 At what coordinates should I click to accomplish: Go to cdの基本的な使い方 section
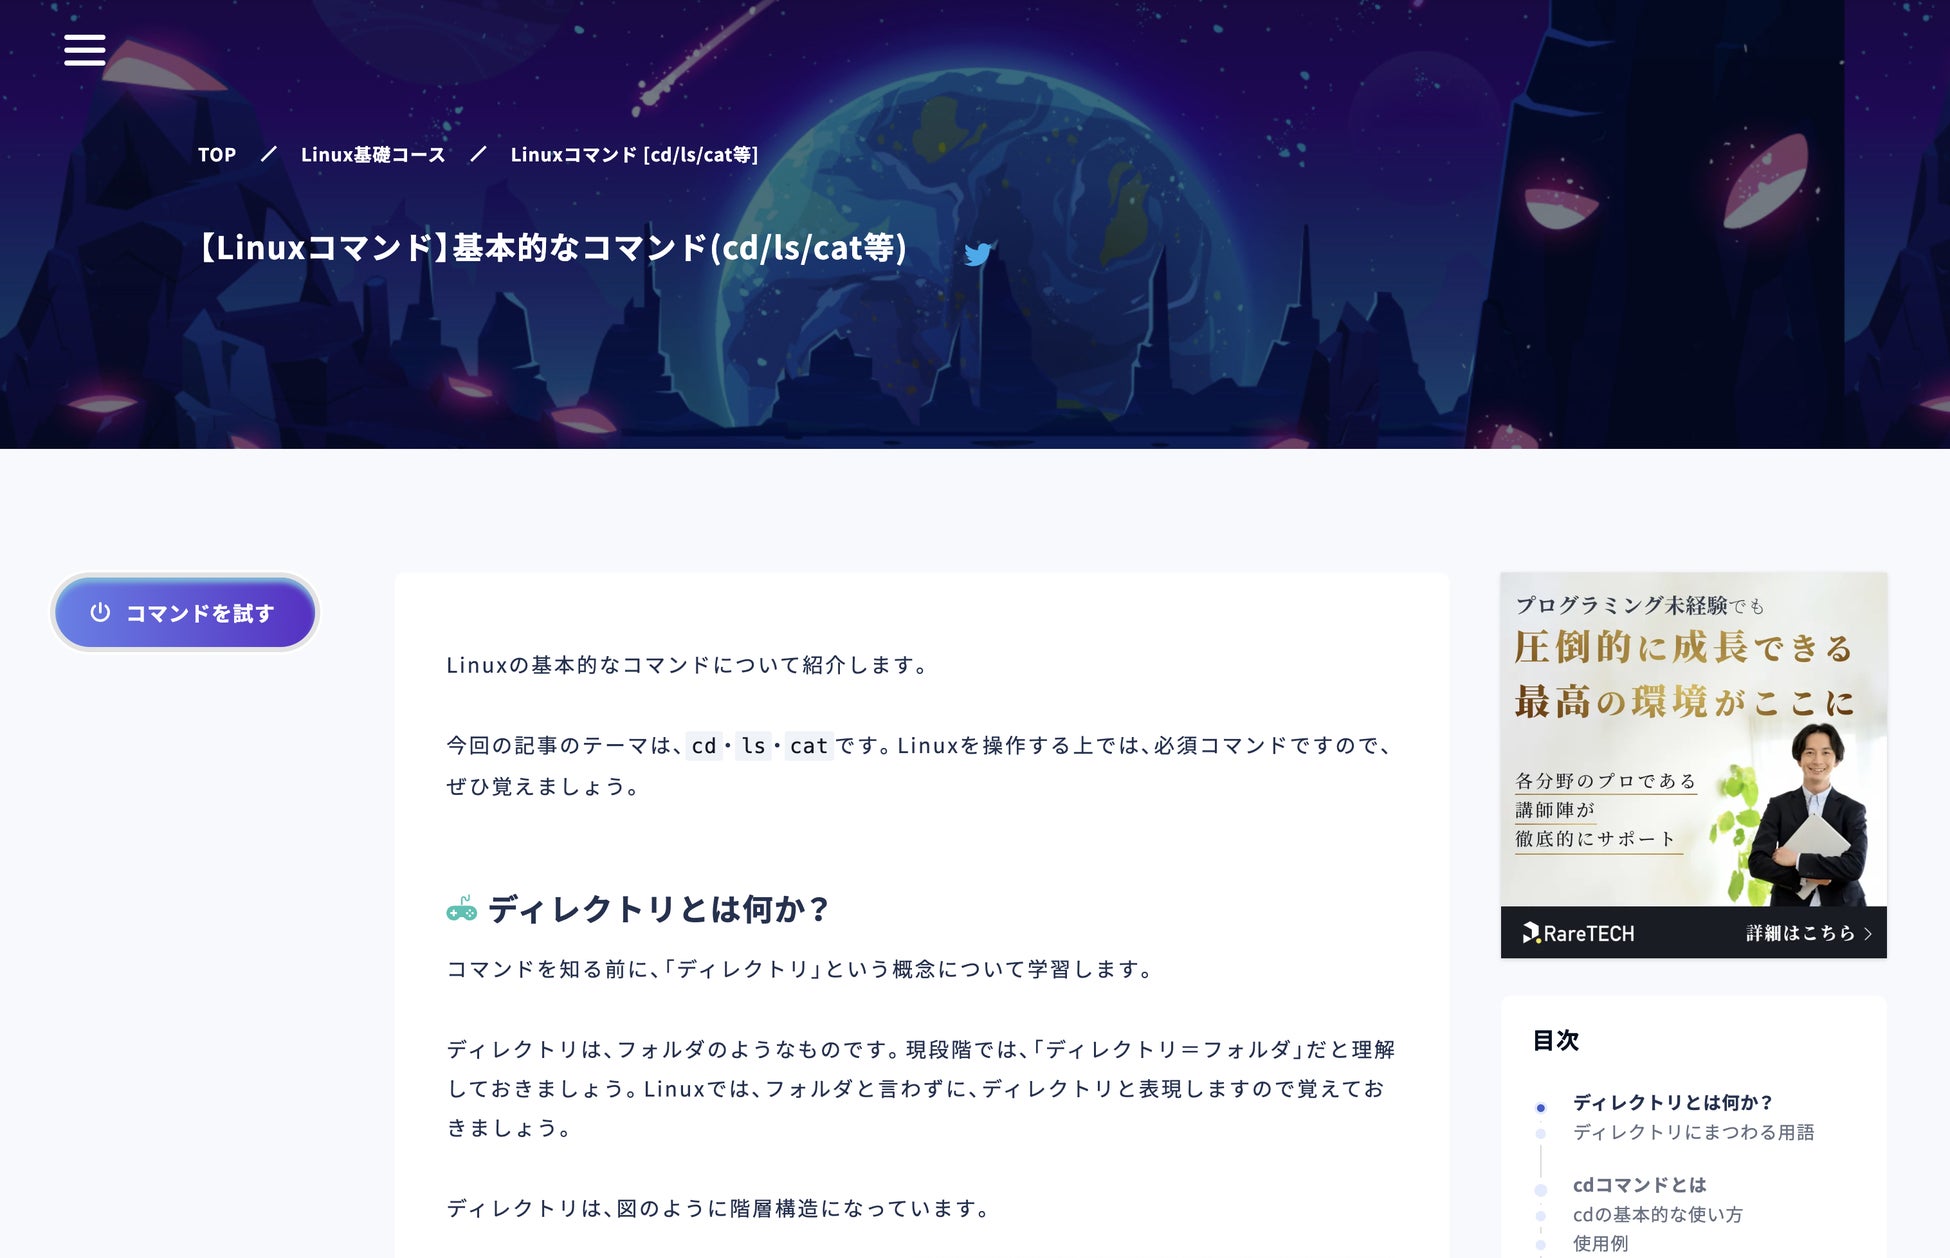[1657, 1214]
